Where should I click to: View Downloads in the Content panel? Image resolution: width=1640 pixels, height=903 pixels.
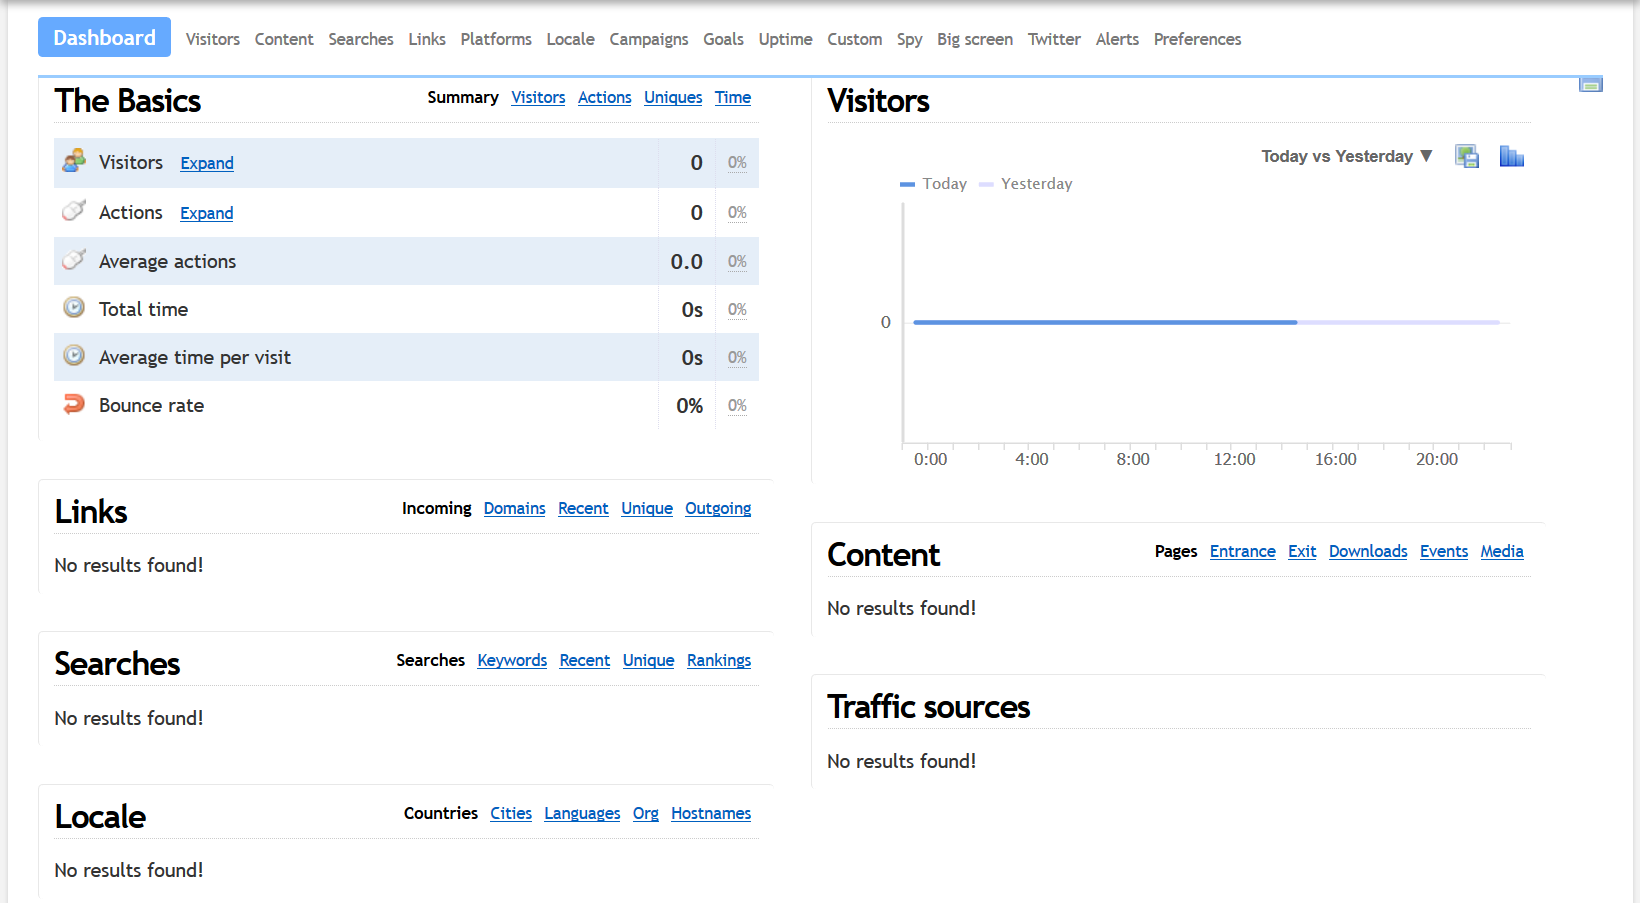coord(1368,551)
